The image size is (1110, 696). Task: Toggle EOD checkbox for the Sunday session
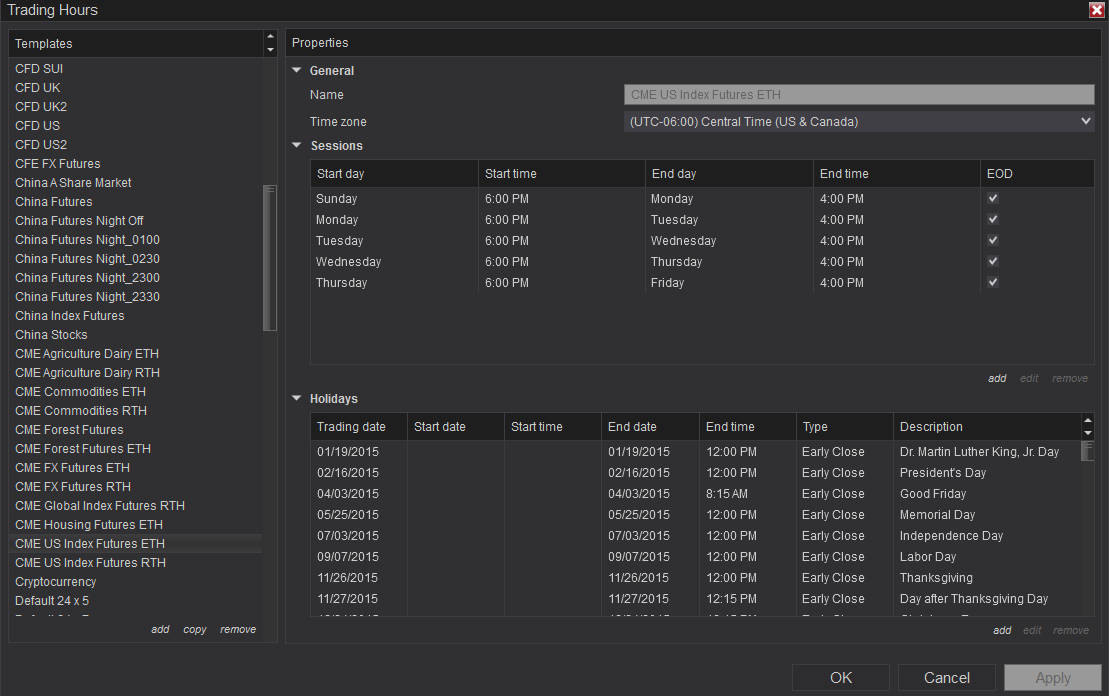993,199
